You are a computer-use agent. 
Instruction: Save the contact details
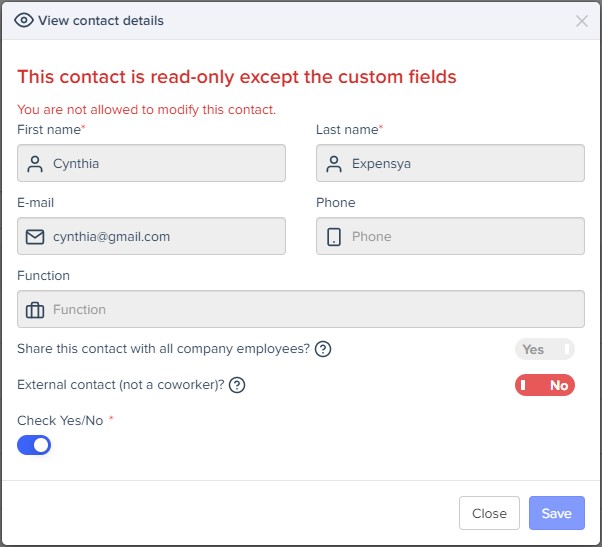point(556,513)
